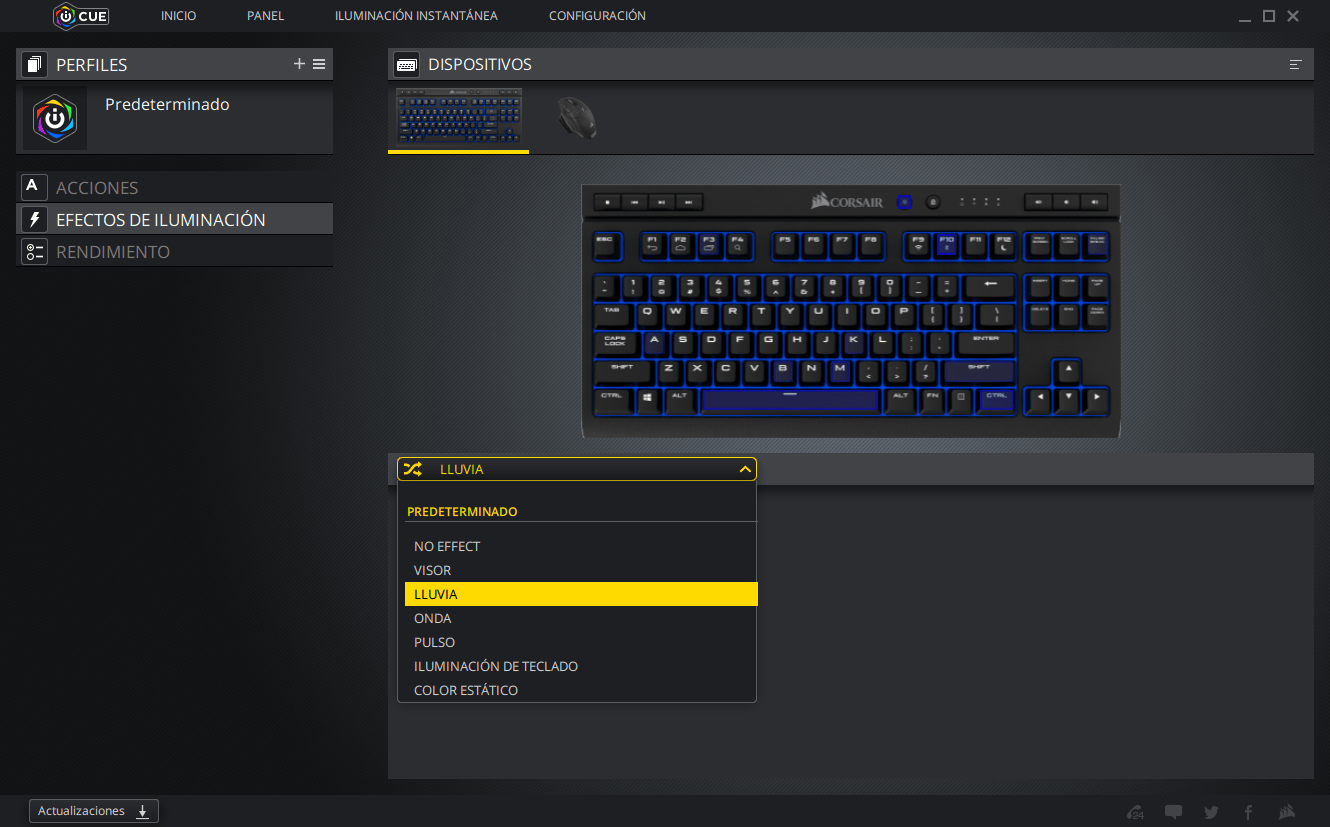Select the Predeterminado profile icon

point(55,118)
